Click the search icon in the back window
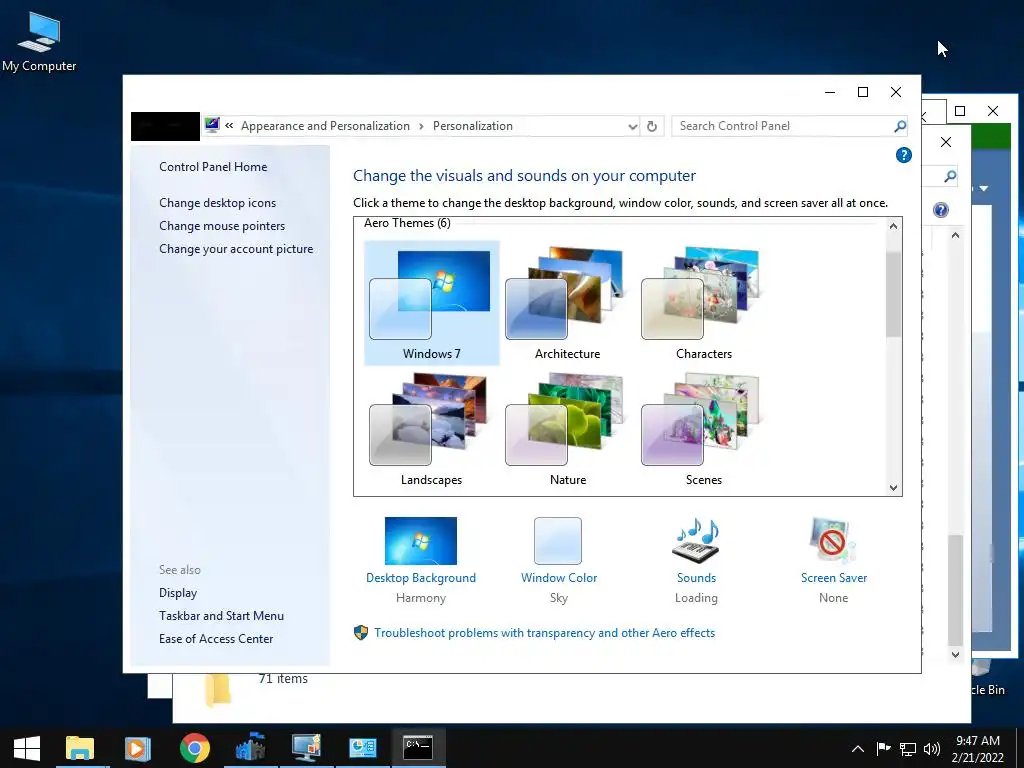The width and height of the screenshot is (1024, 768). coord(950,176)
